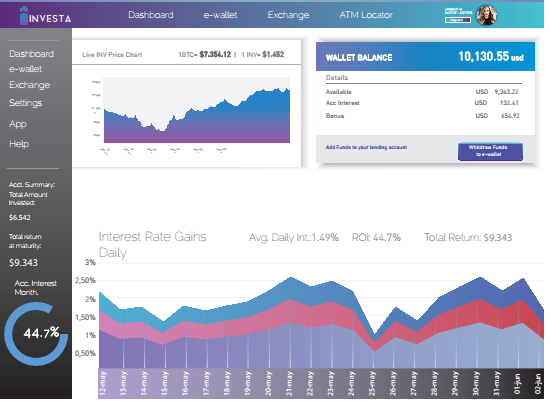Select the 18-may date on chart axis

pyautogui.click(x=227, y=384)
